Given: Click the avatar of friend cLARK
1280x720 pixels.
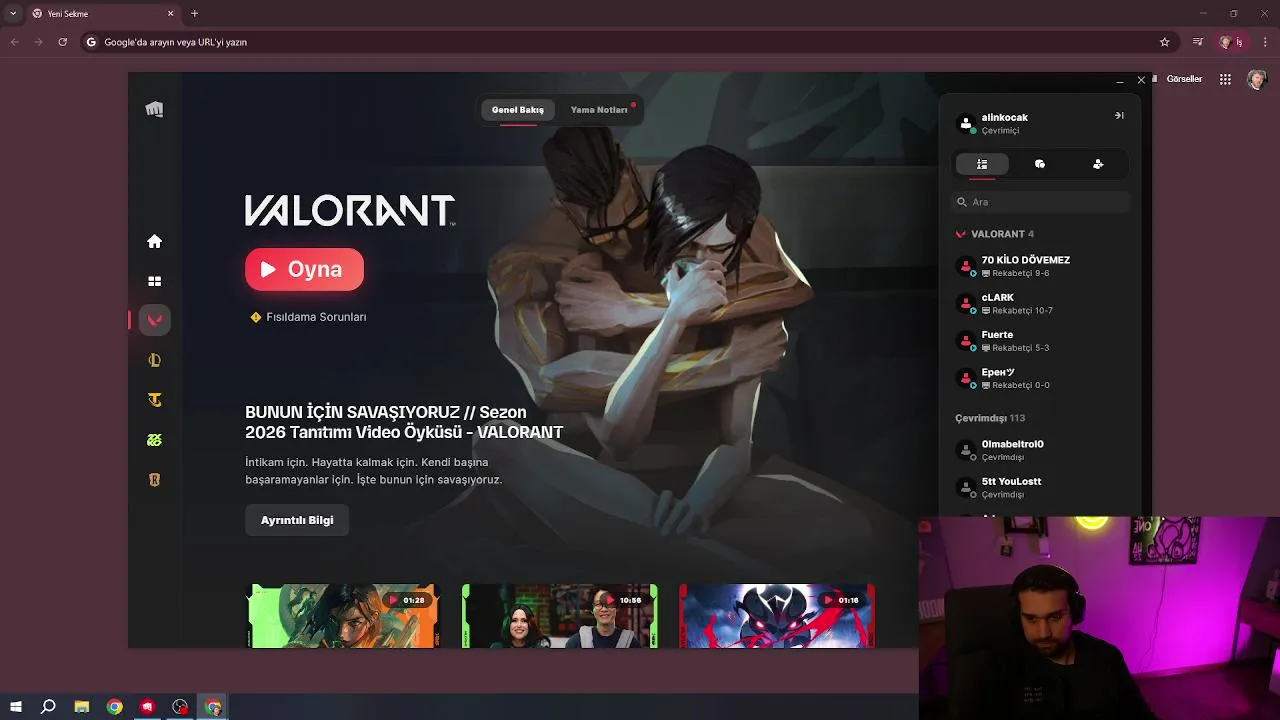Looking at the screenshot, I should pyautogui.click(x=966, y=303).
